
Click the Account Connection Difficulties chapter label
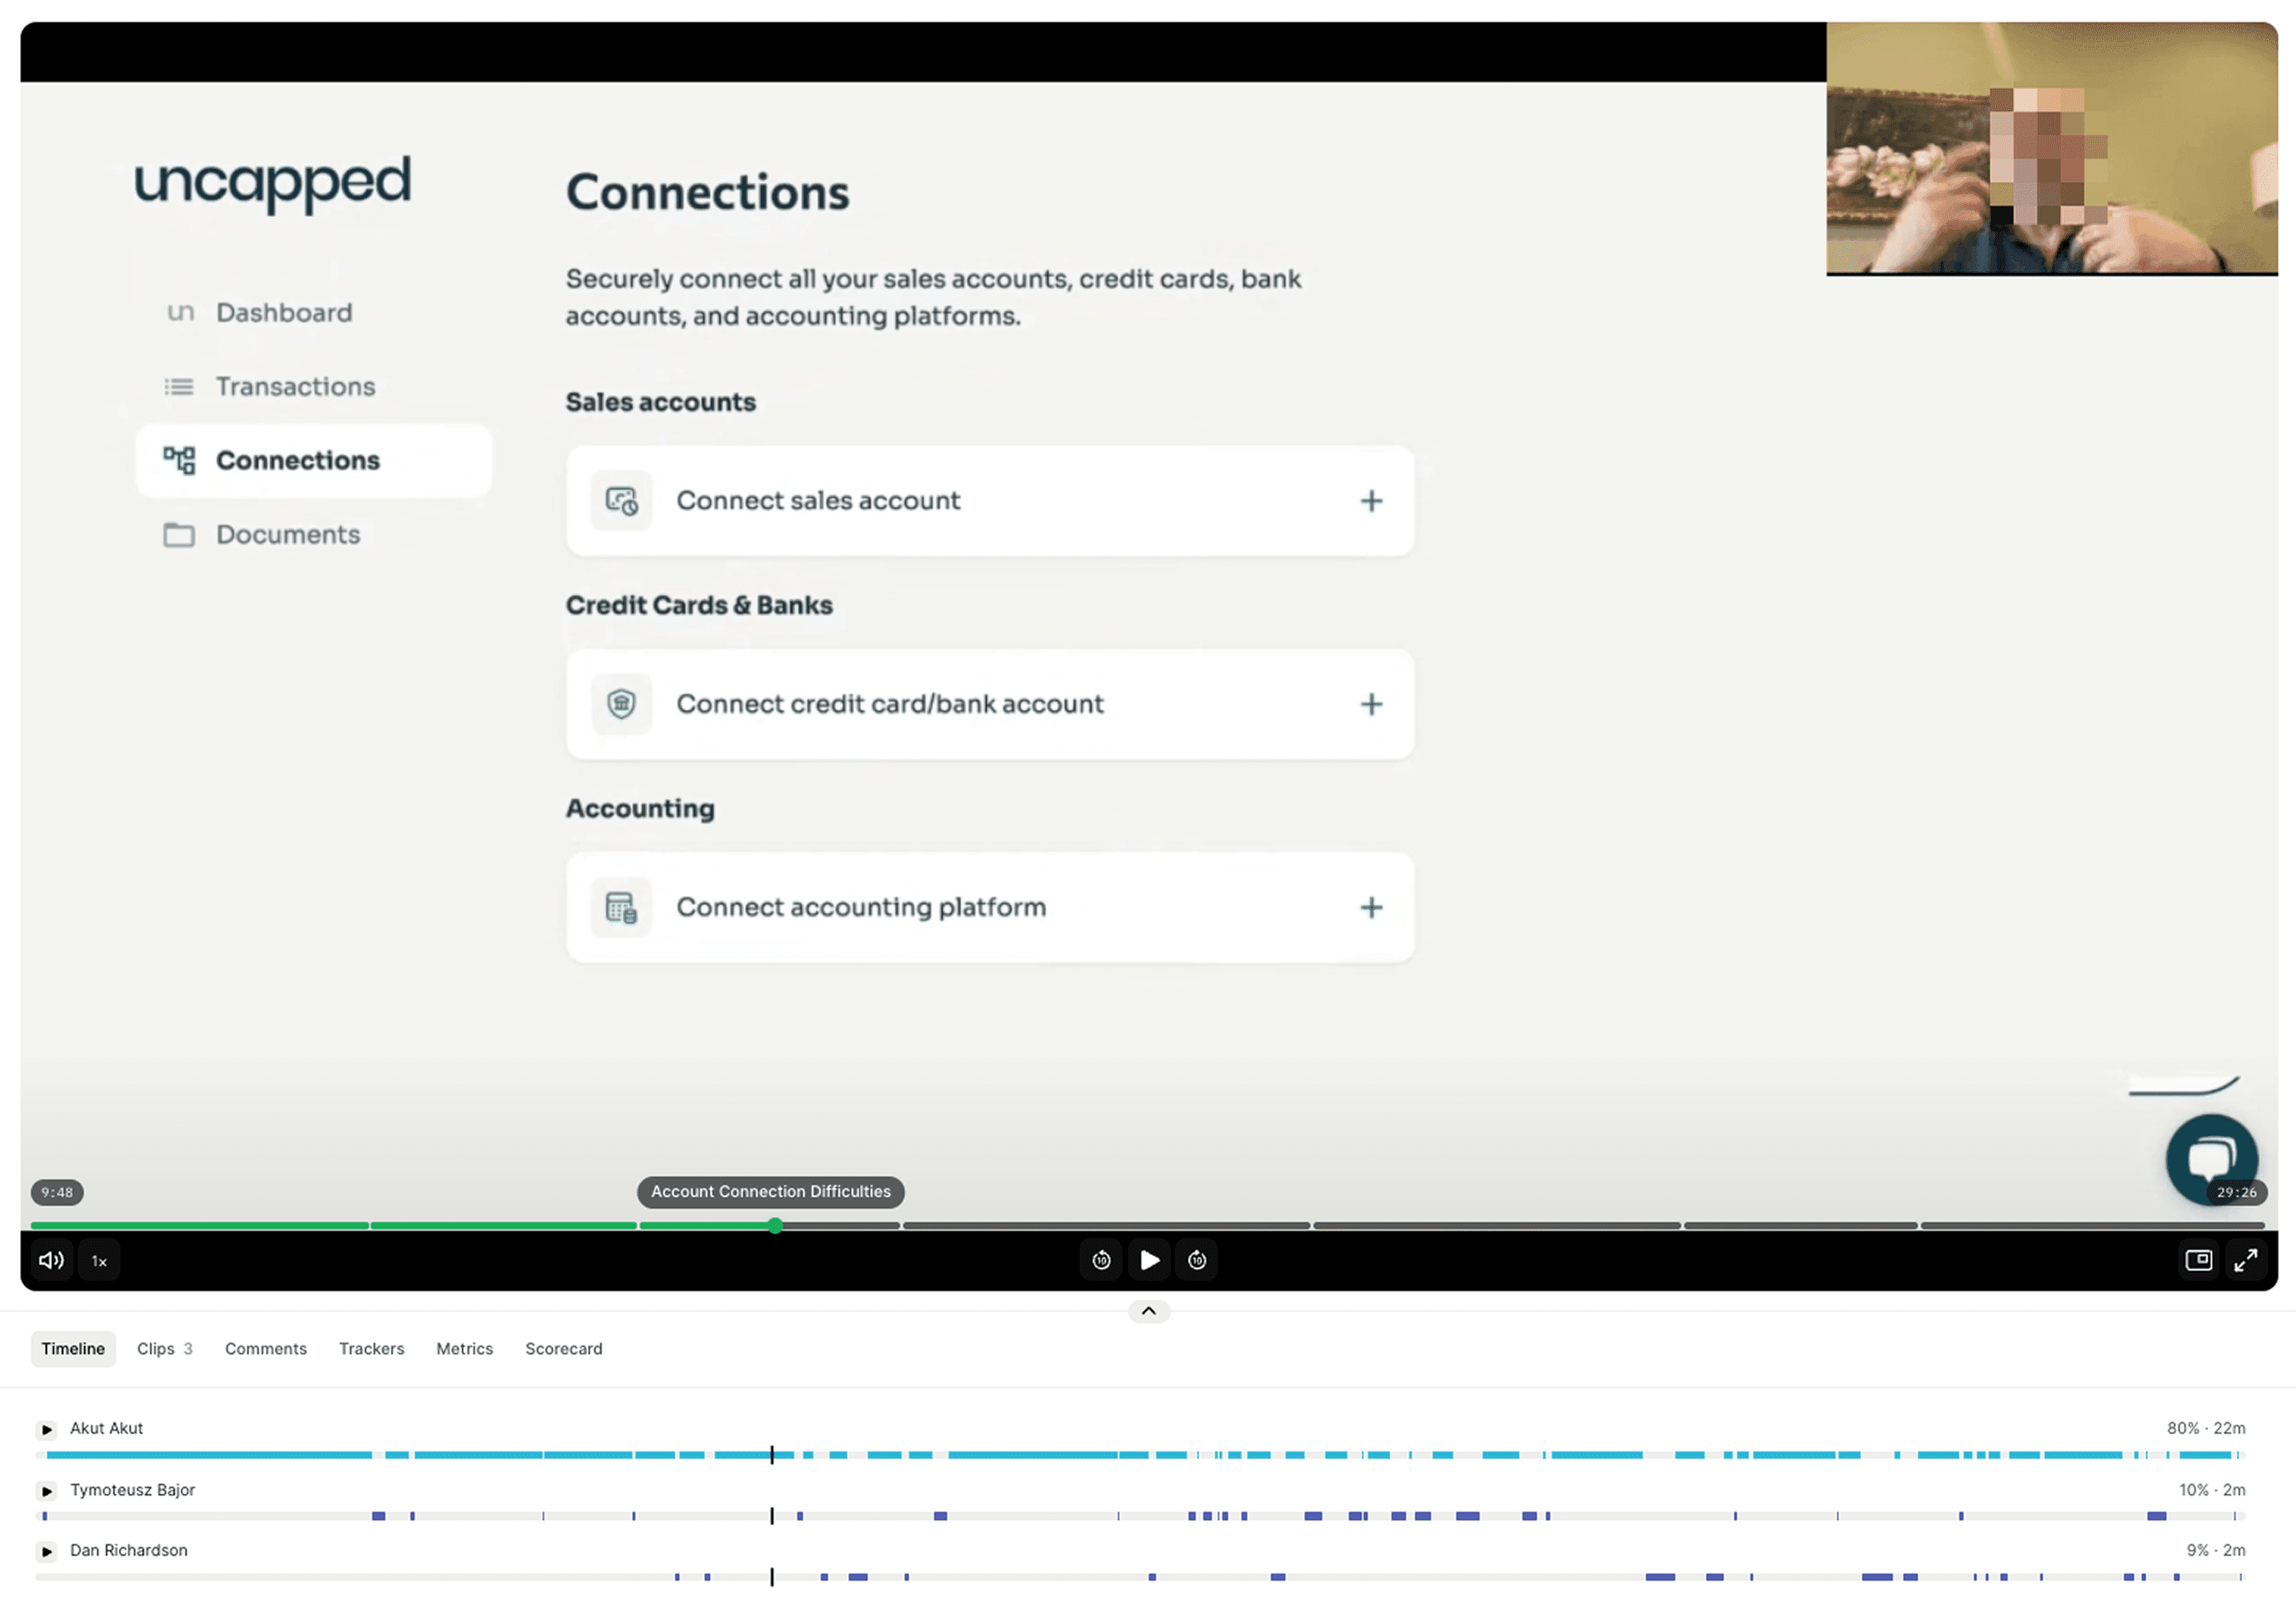(x=770, y=1191)
